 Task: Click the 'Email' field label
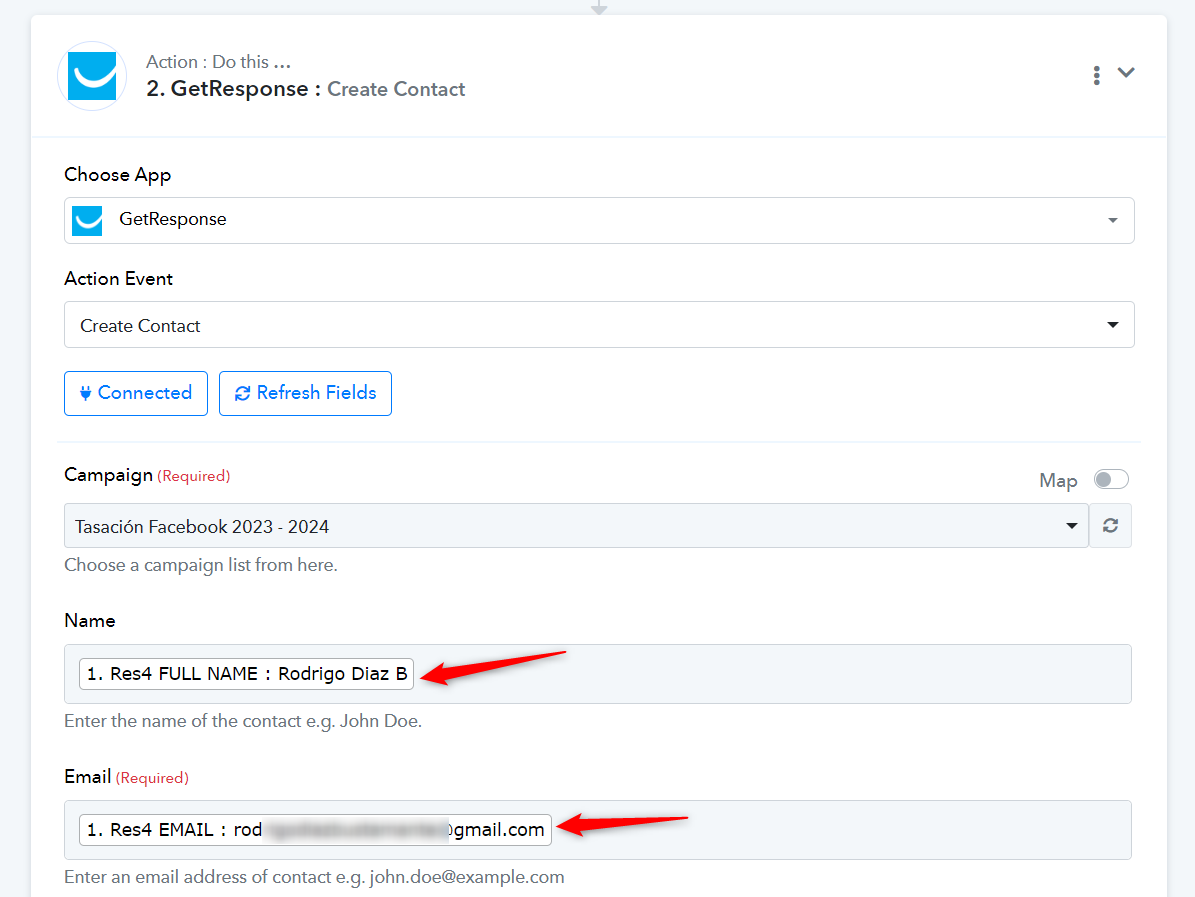88,777
